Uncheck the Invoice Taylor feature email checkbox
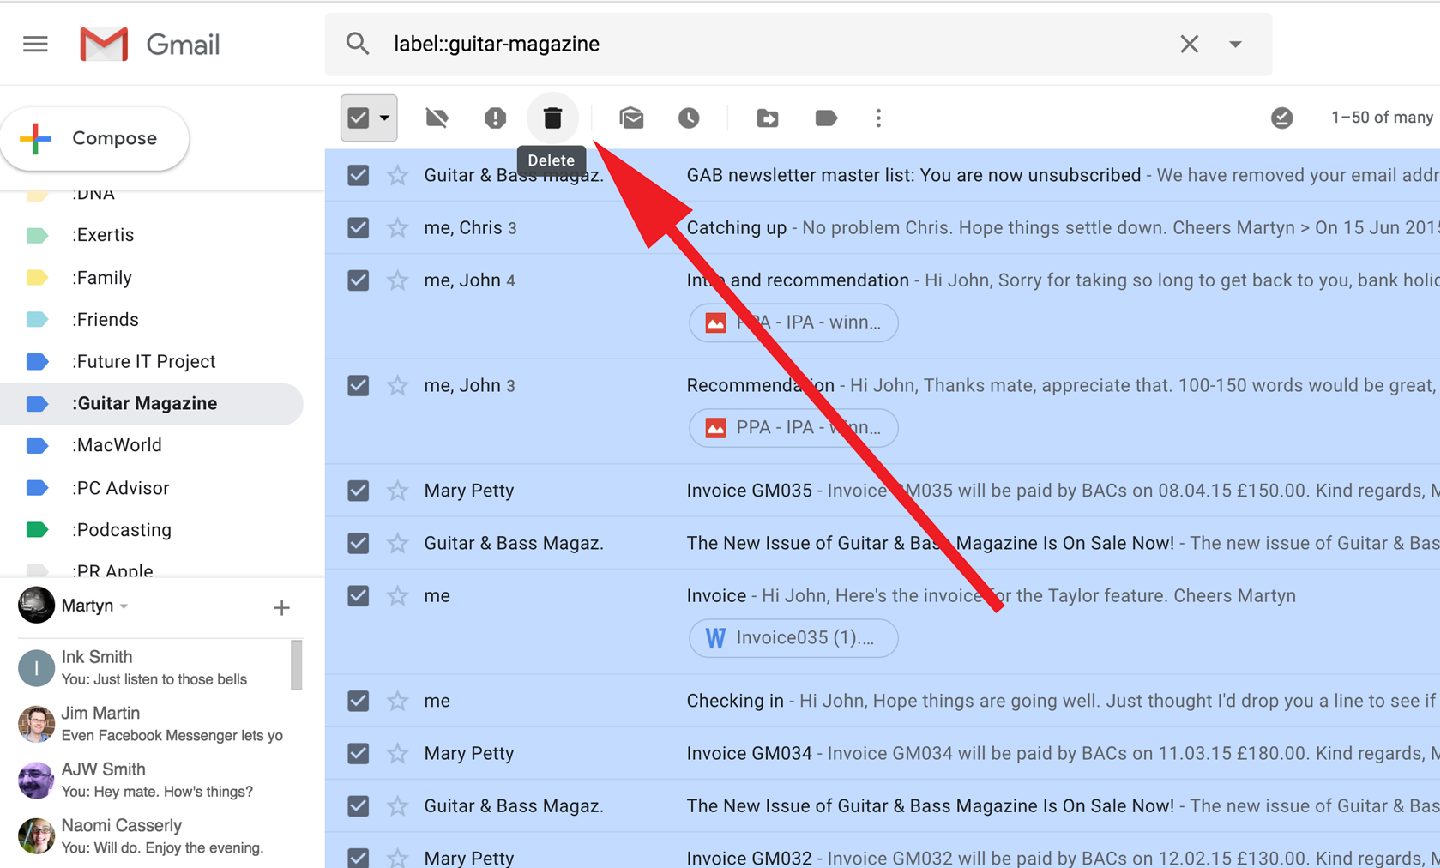This screenshot has width=1440, height=868. [358, 596]
